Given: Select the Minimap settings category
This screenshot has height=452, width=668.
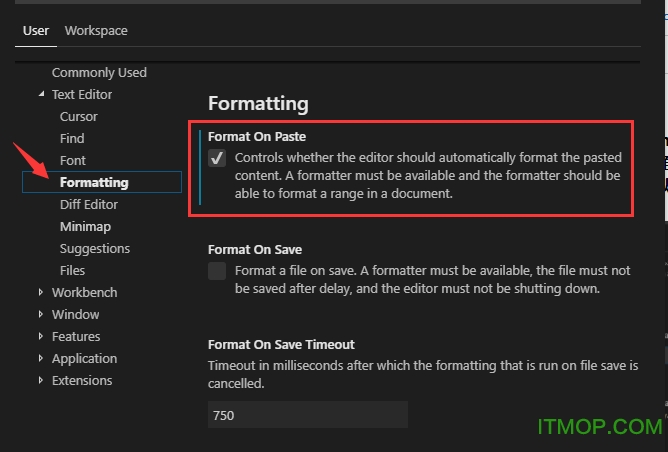Looking at the screenshot, I should (x=85, y=227).
